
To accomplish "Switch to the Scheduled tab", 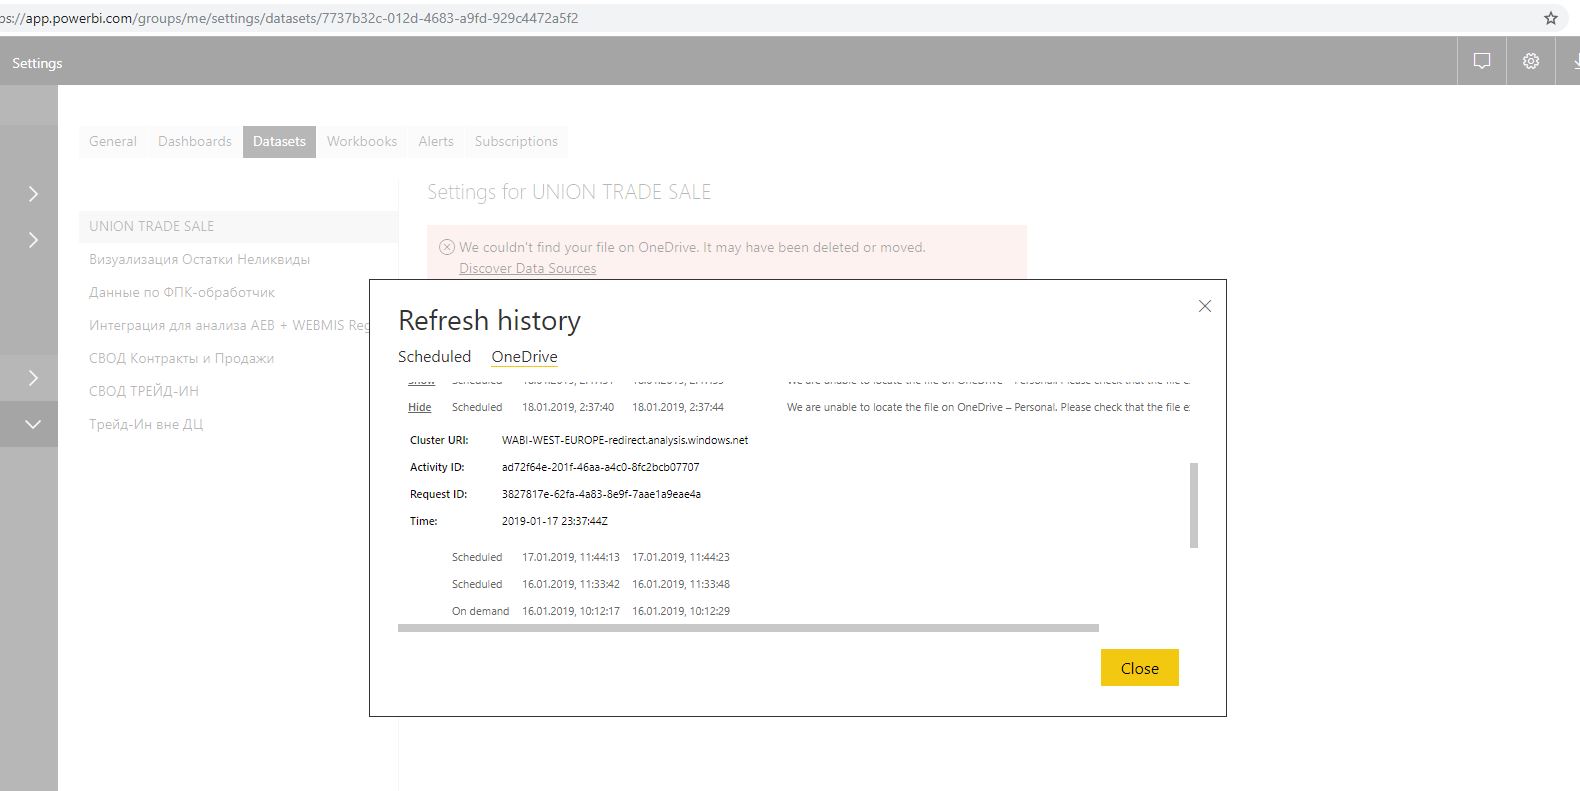I will click(x=434, y=357).
